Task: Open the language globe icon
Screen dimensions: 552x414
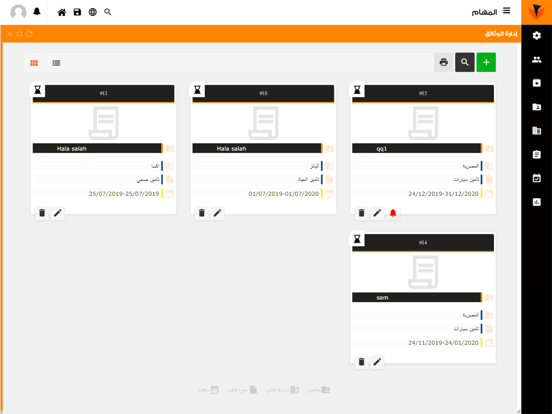Action: tap(93, 12)
